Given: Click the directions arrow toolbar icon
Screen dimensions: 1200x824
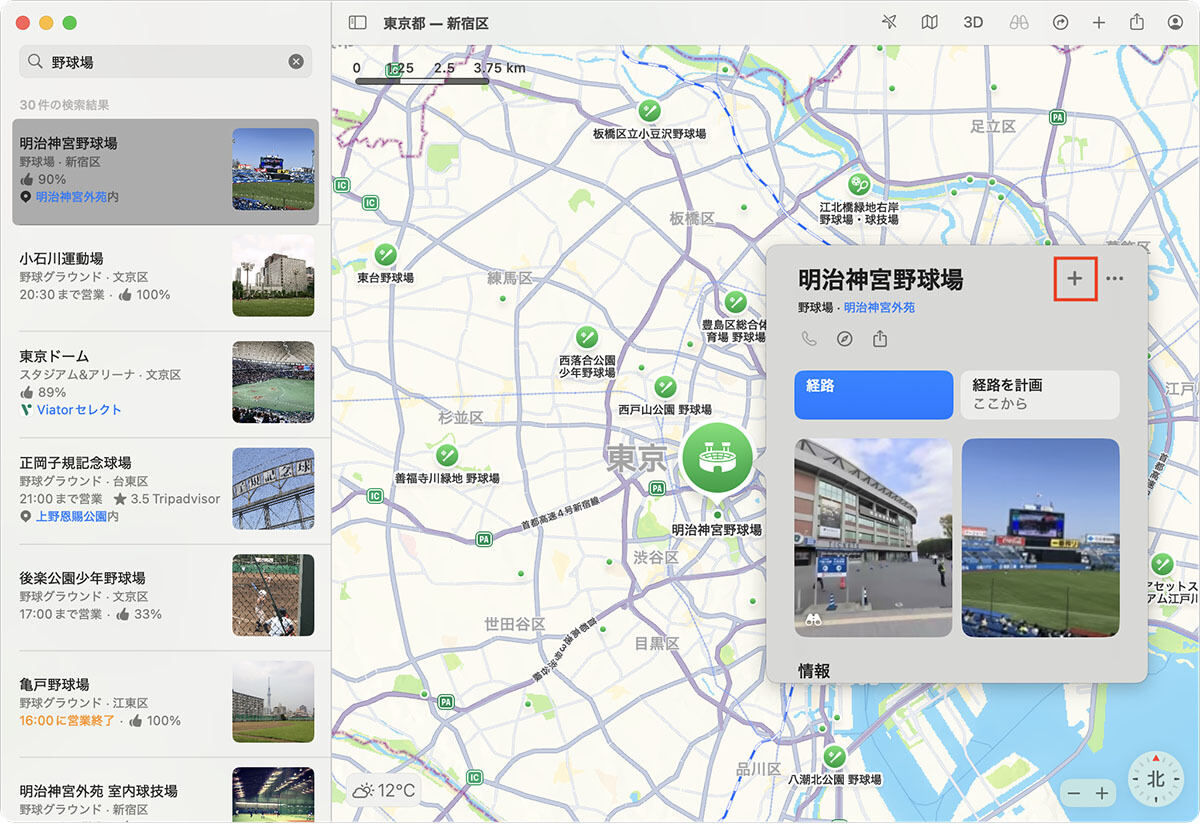Looking at the screenshot, I should (1061, 22).
